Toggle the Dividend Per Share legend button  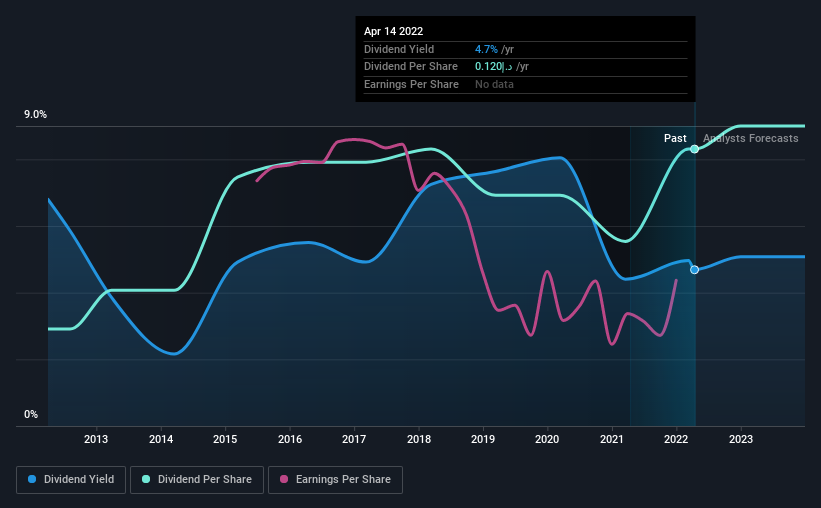pyautogui.click(x=197, y=480)
